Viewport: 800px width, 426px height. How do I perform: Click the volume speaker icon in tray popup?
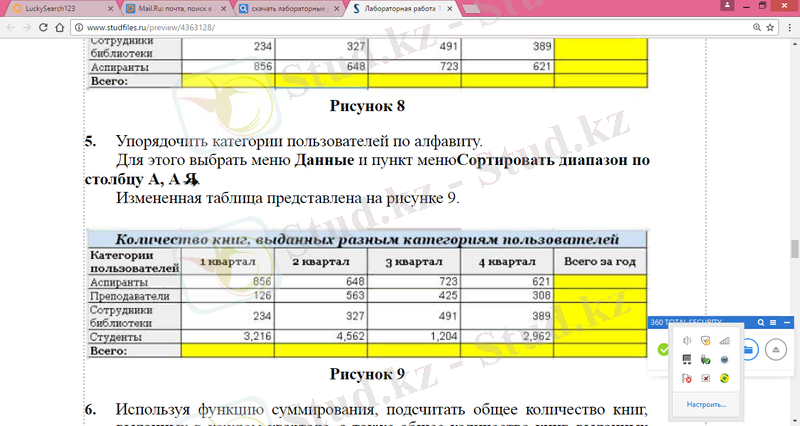[686, 341]
